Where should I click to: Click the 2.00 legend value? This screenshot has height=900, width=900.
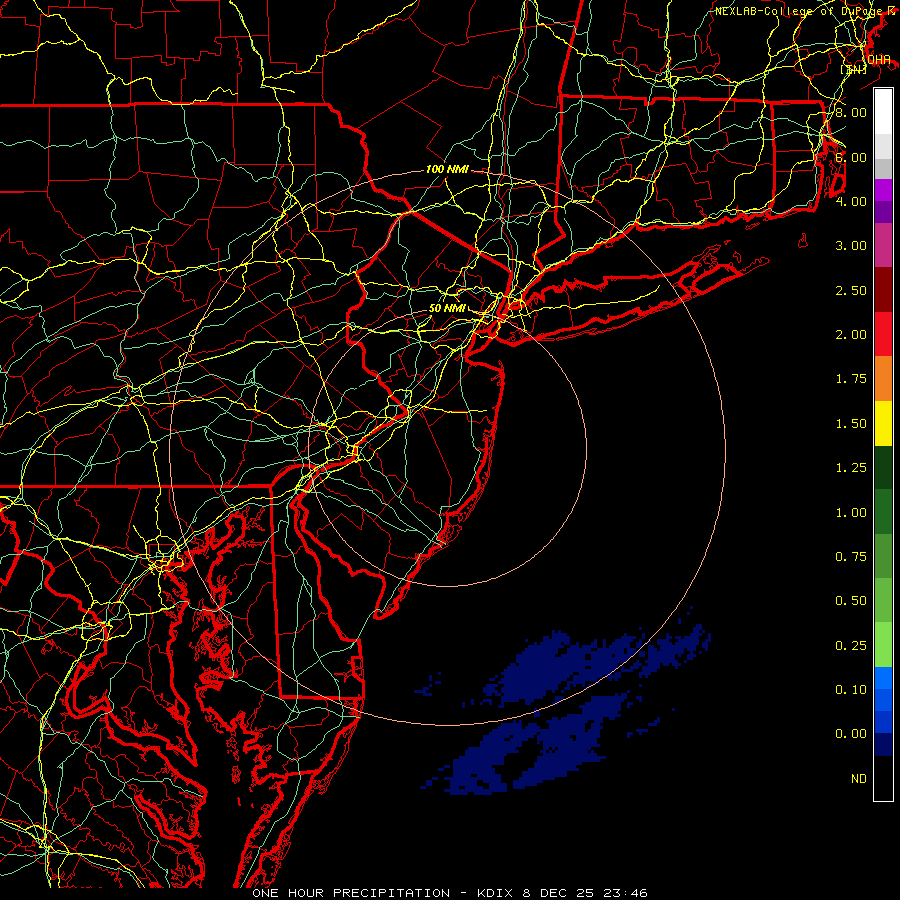pyautogui.click(x=851, y=335)
